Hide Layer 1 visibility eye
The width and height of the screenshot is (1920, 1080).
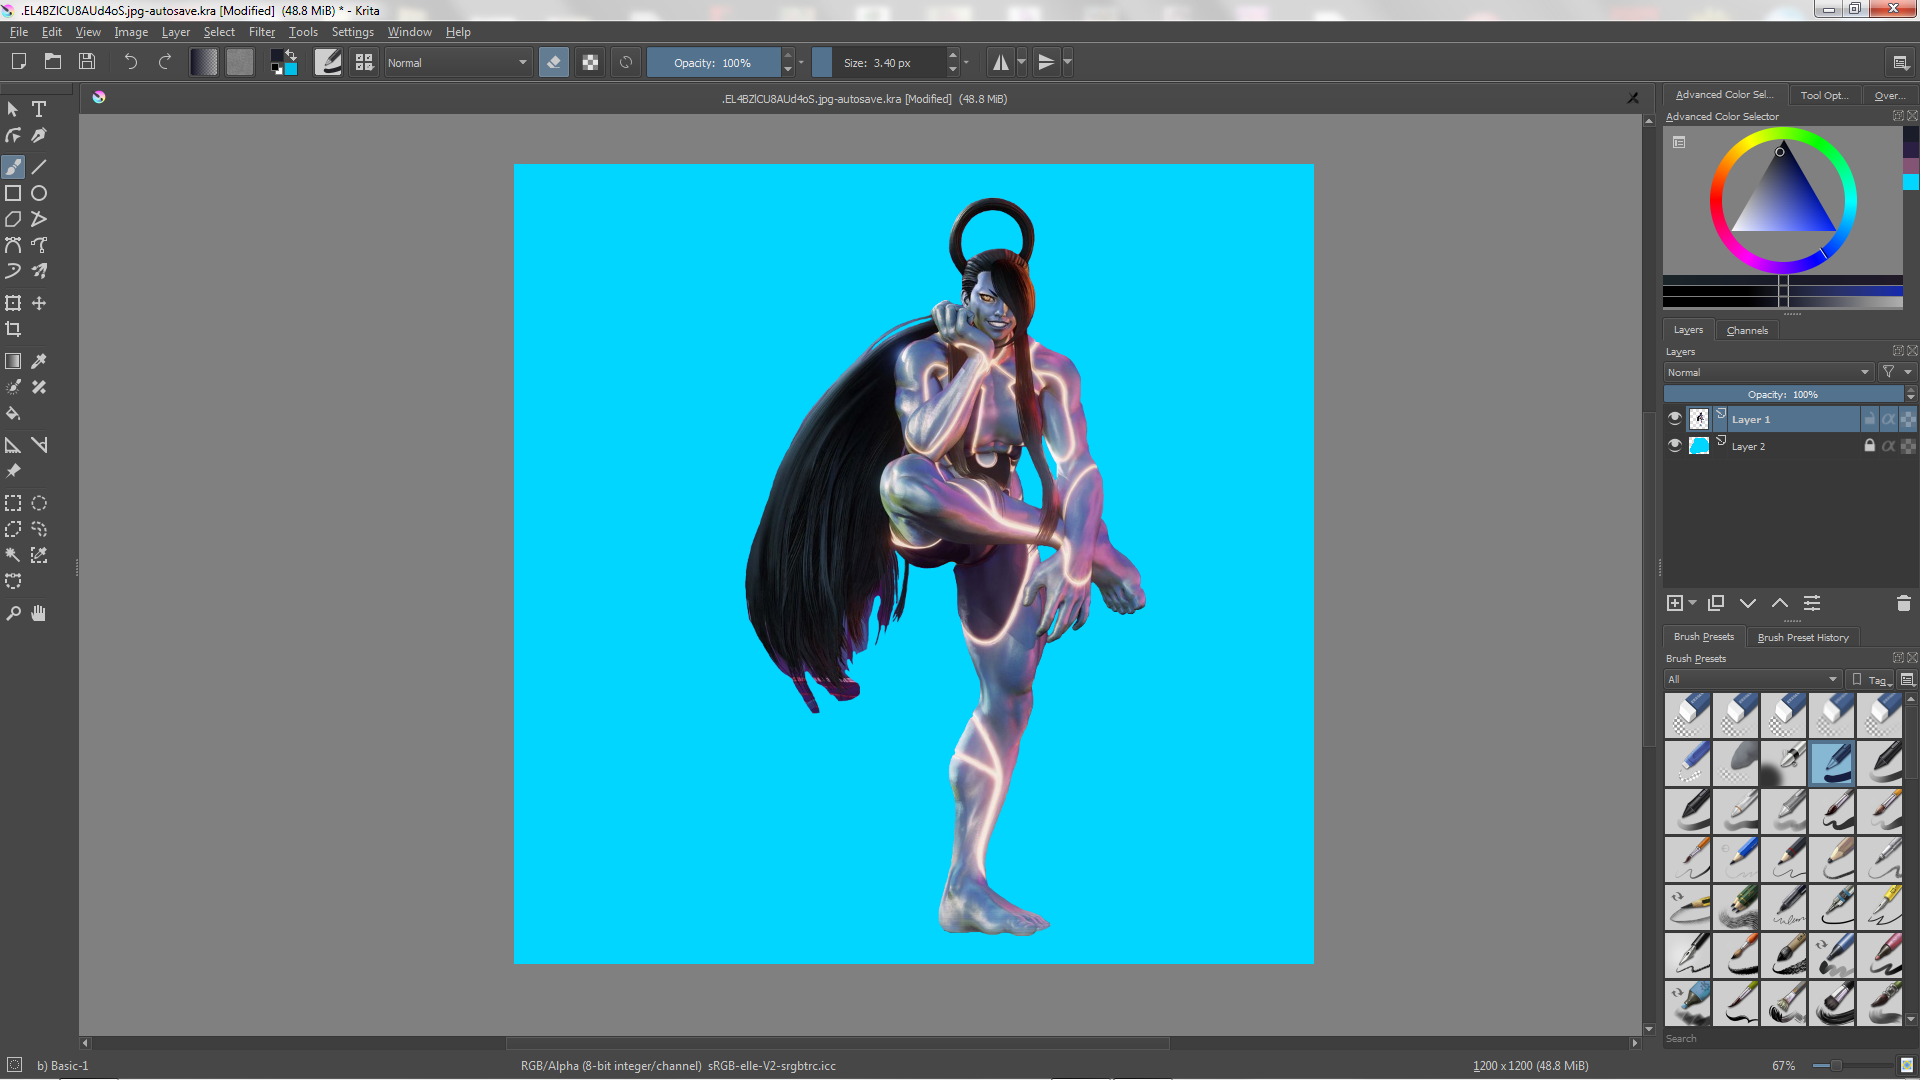pyautogui.click(x=1675, y=419)
